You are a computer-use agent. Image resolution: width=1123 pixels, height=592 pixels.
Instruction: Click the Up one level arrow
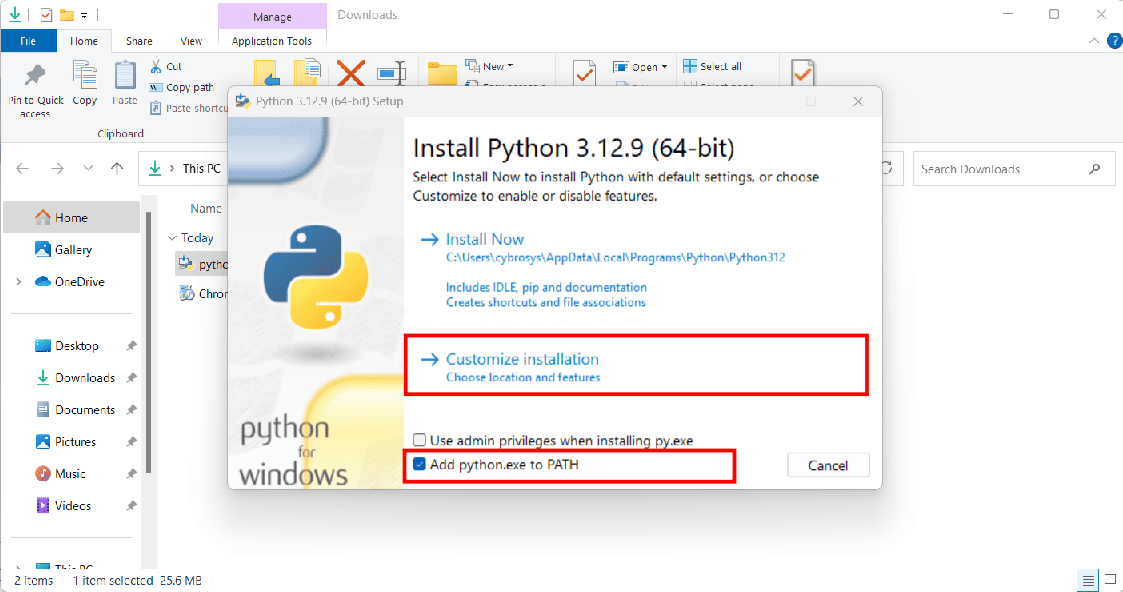coord(117,168)
